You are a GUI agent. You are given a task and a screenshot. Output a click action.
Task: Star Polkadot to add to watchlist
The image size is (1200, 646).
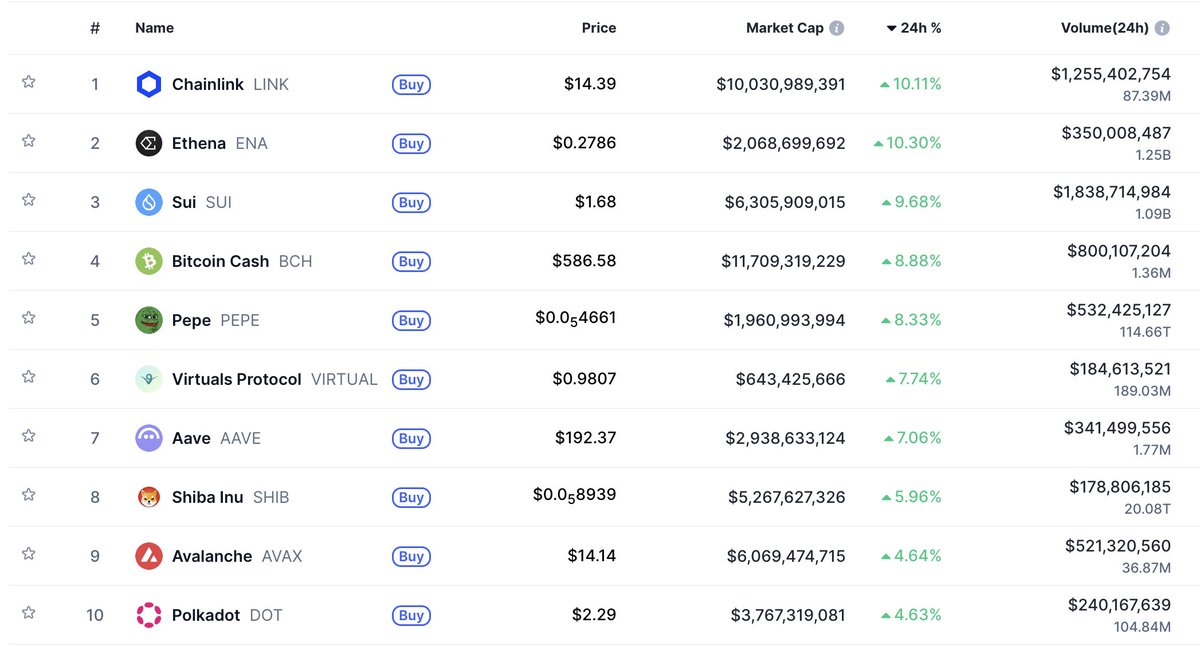[x=29, y=613]
